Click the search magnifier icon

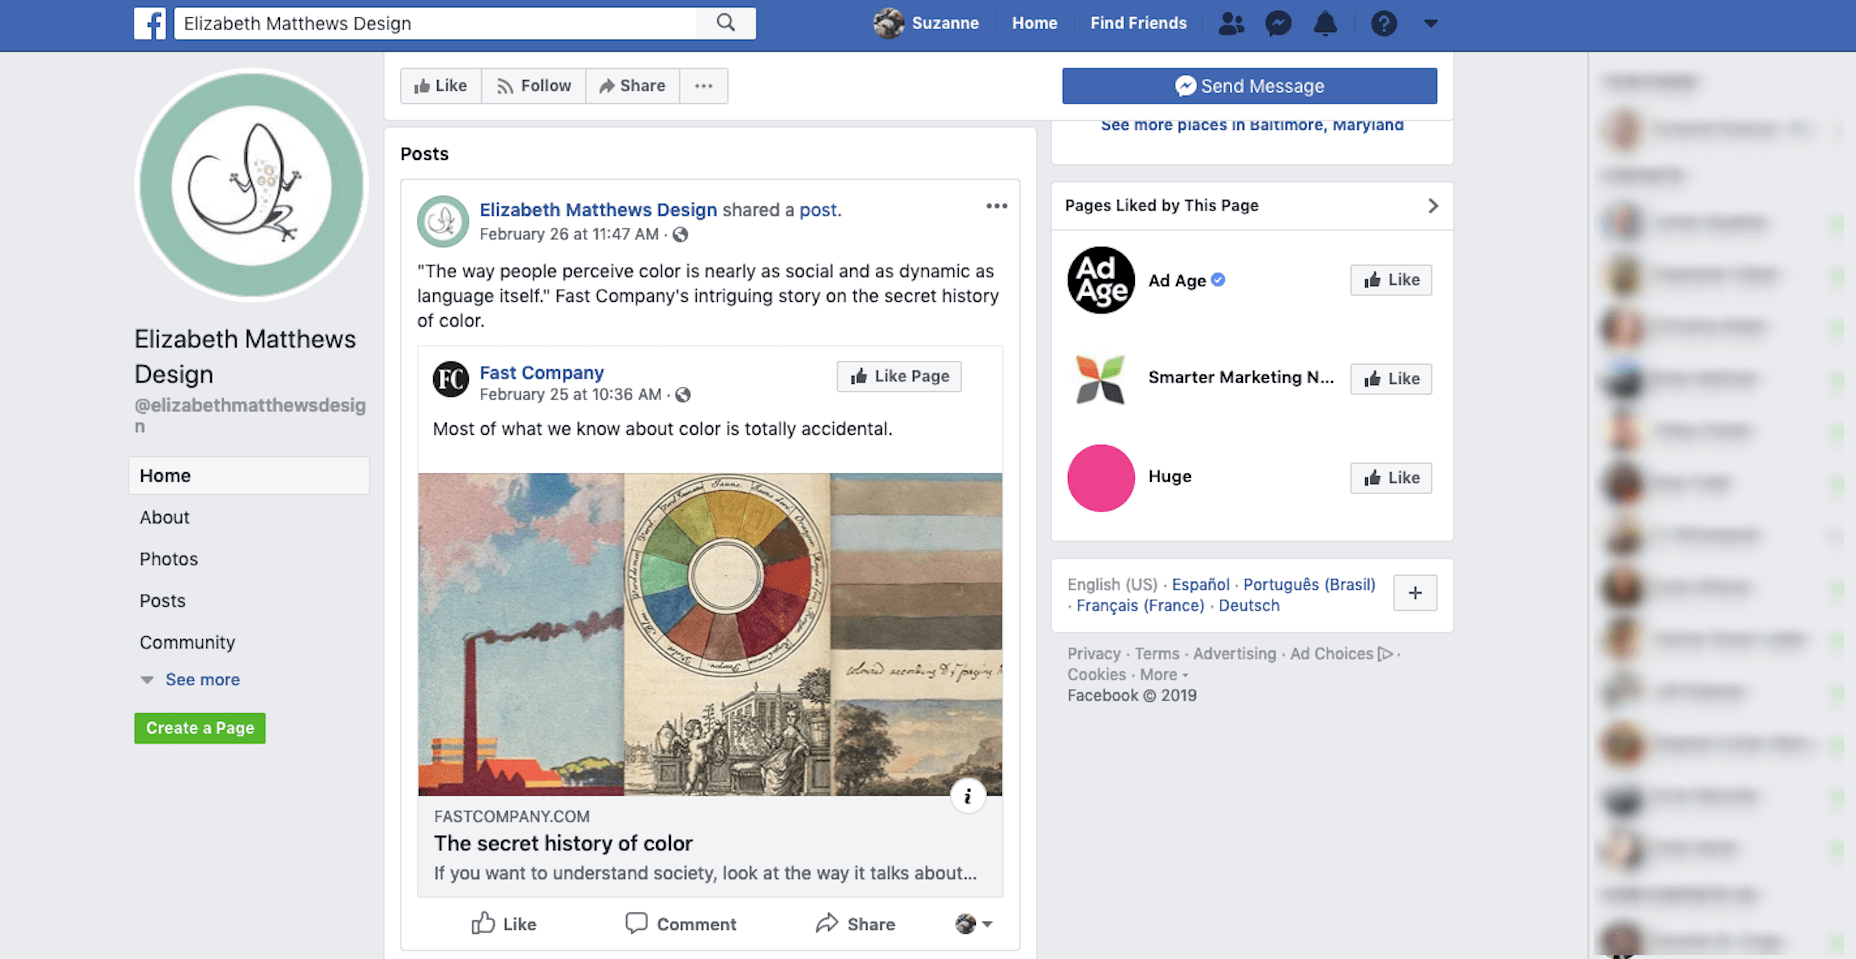pyautogui.click(x=726, y=23)
